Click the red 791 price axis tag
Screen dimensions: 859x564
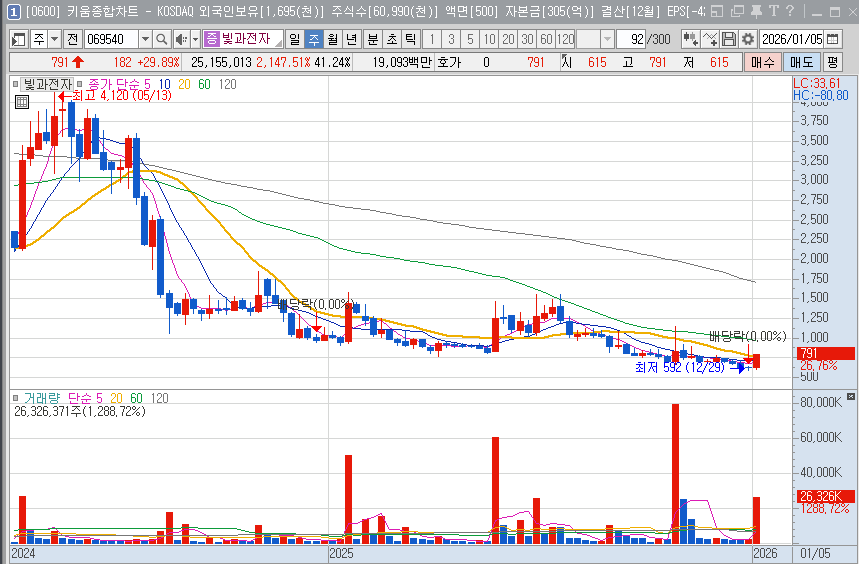point(826,353)
